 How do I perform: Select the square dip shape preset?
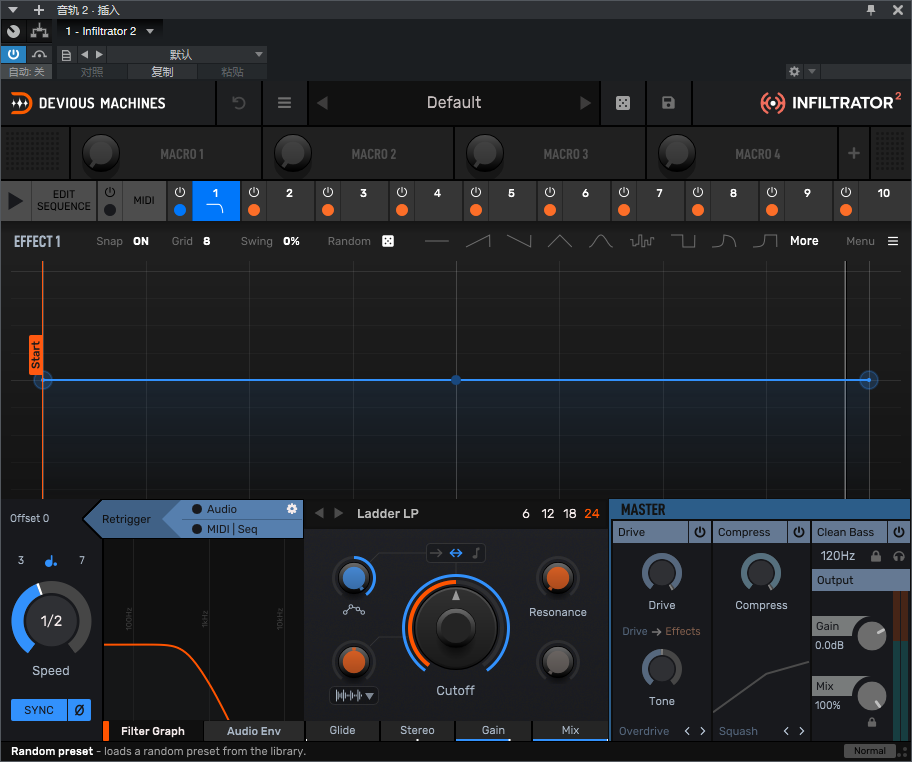(x=683, y=241)
